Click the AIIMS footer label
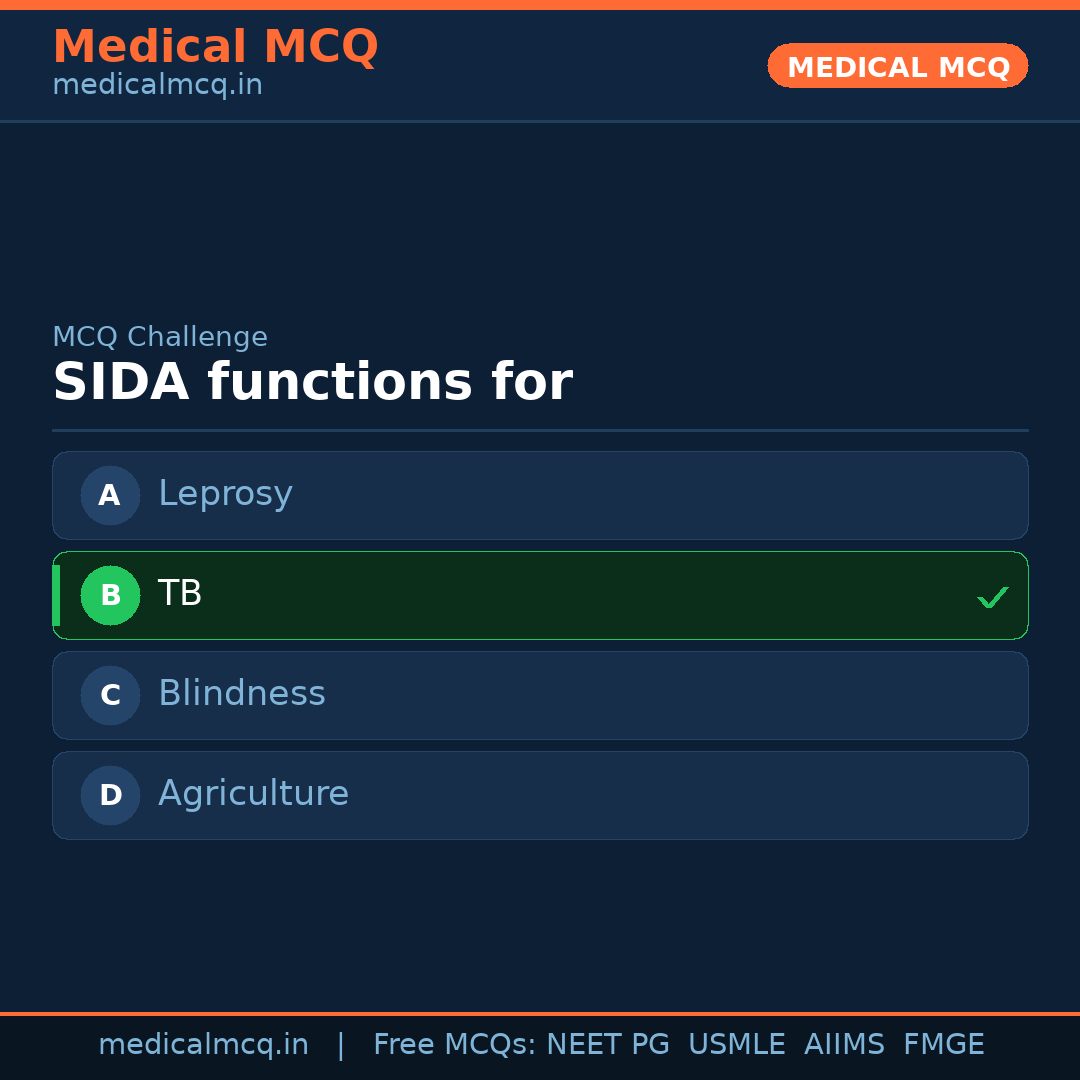 point(844,1045)
